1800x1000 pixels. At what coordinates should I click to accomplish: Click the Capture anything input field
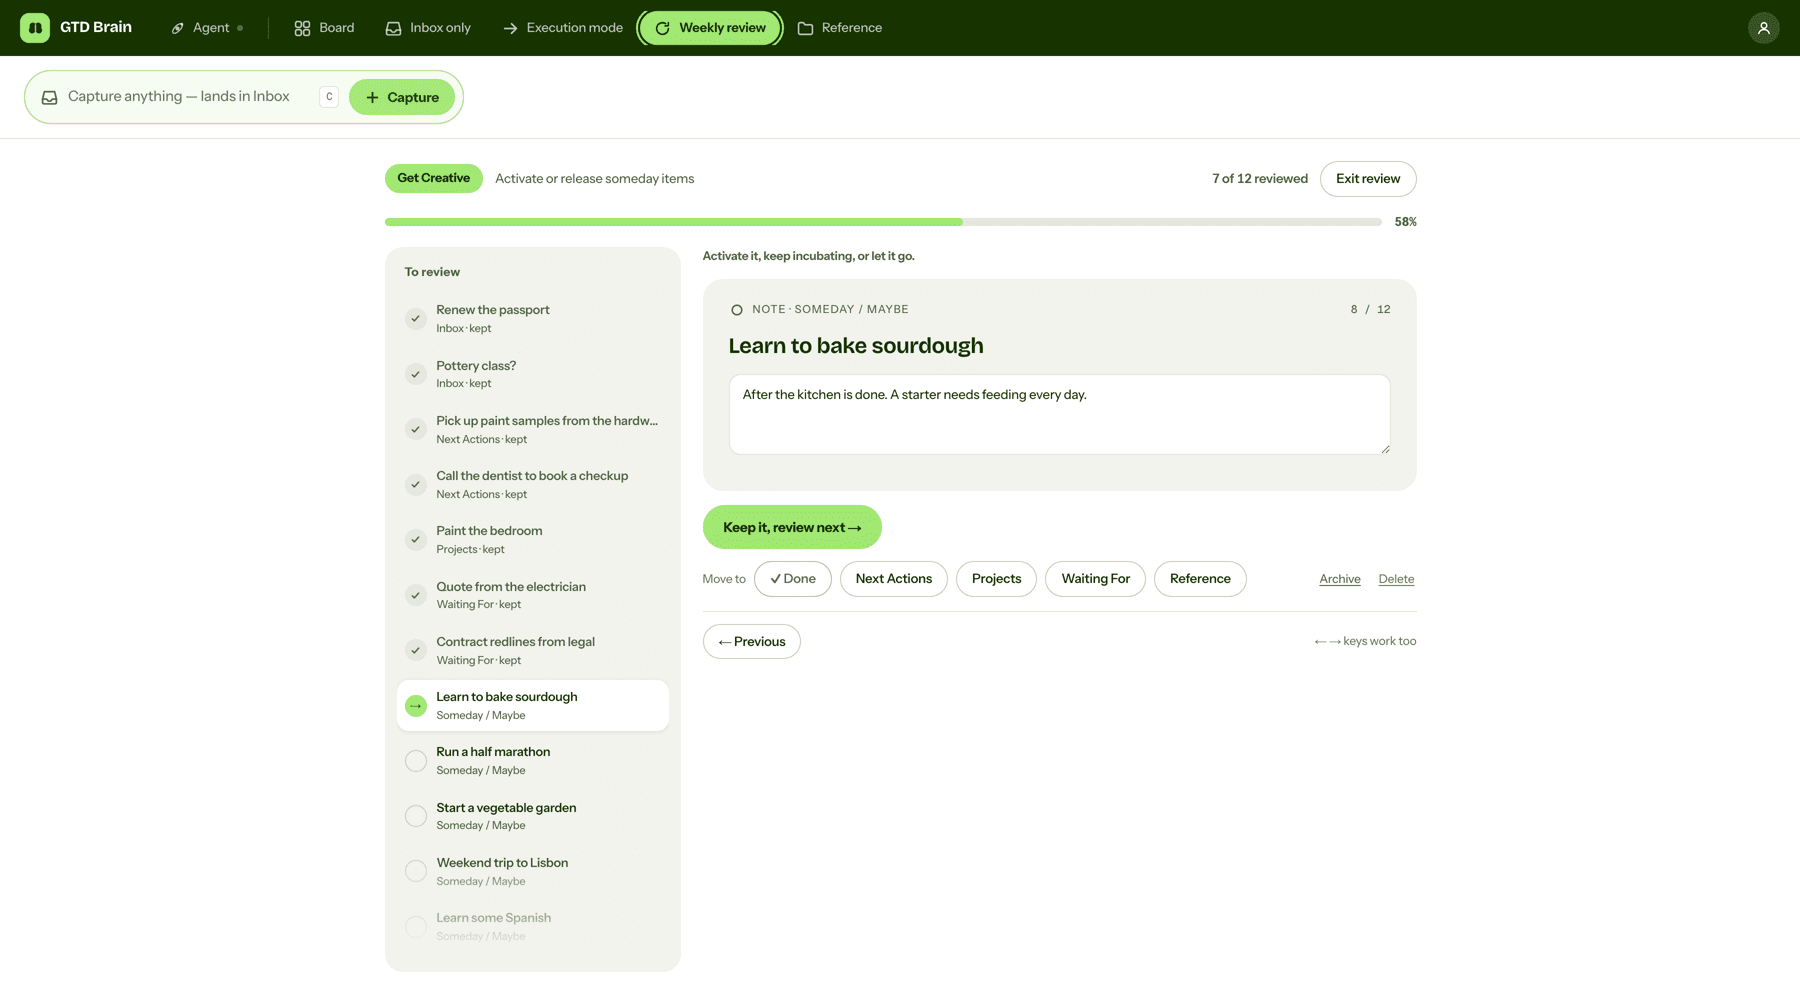click(179, 97)
